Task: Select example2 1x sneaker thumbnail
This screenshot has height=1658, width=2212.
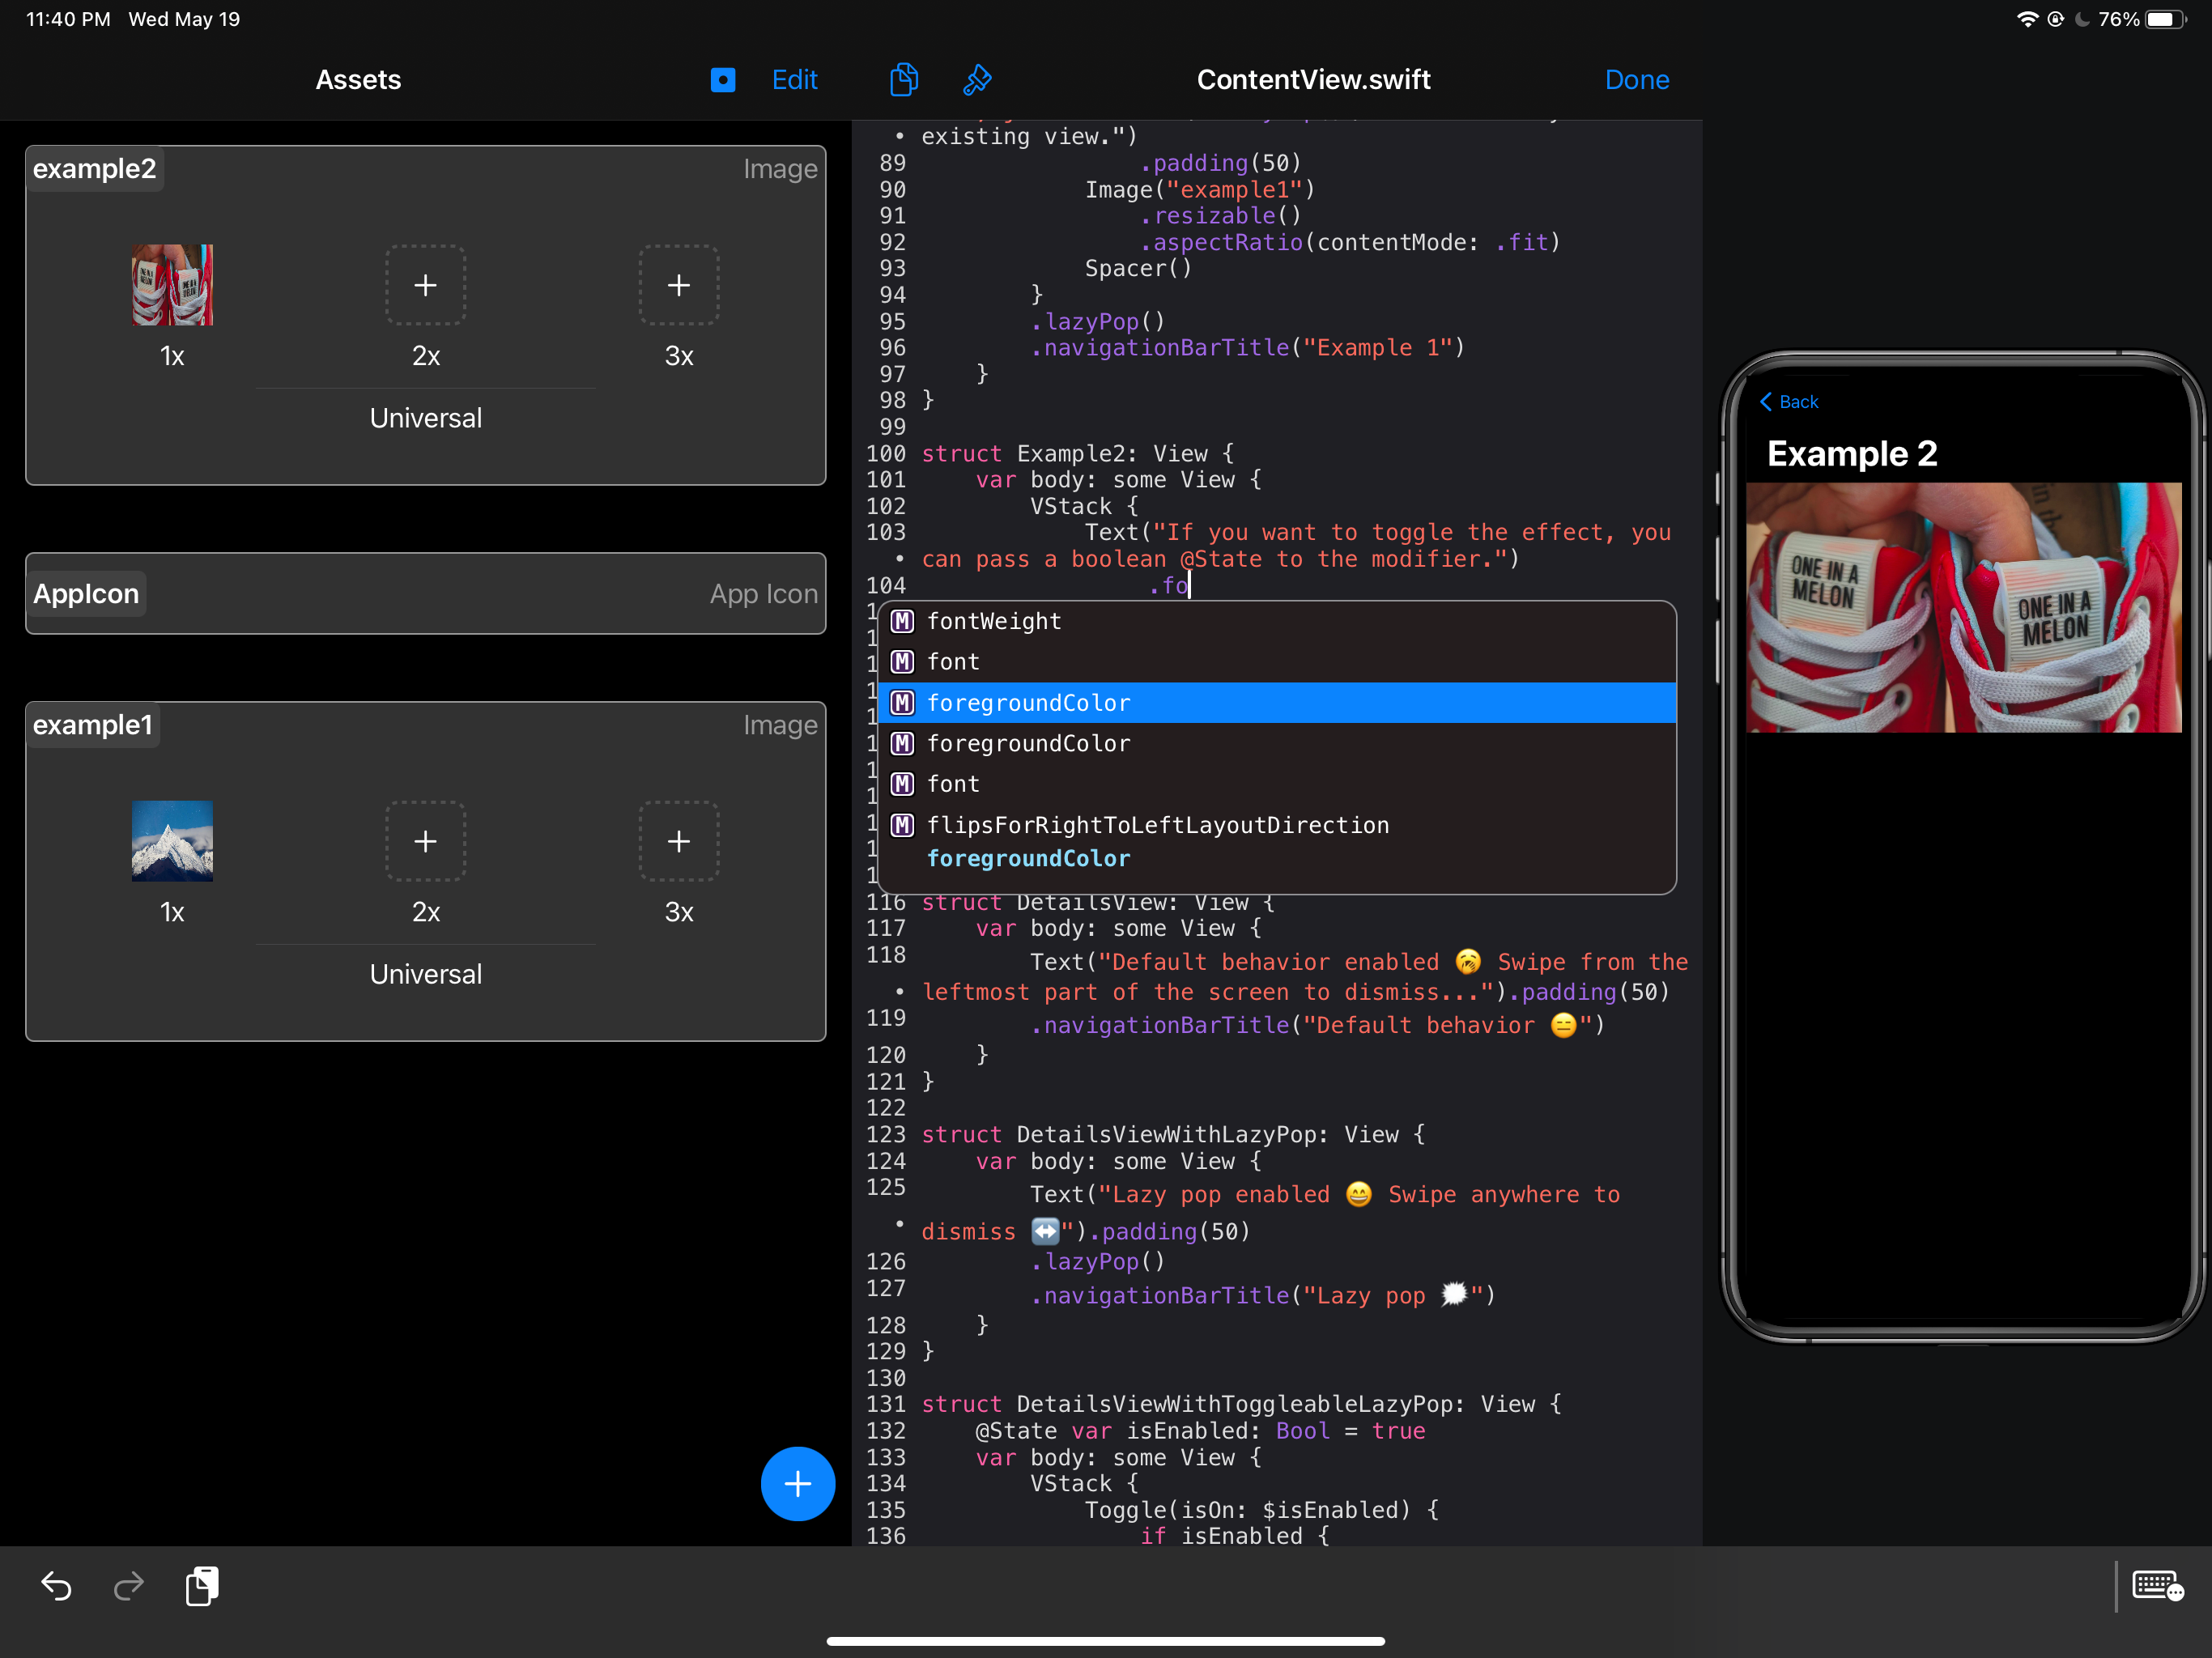Action: point(172,286)
